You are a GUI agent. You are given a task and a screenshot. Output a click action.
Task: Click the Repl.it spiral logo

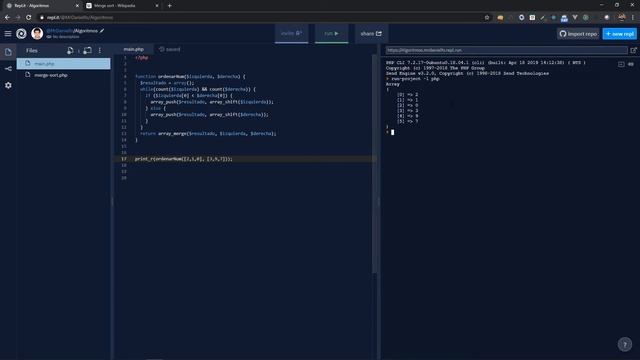click(x=21, y=33)
